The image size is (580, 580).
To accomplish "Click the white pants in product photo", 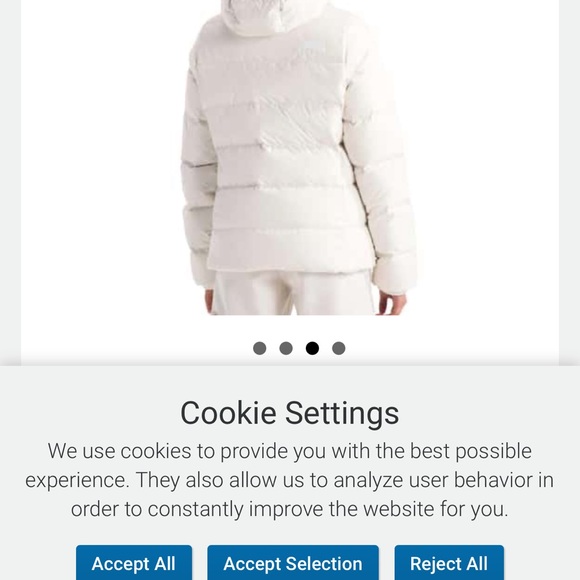I will pos(294,293).
